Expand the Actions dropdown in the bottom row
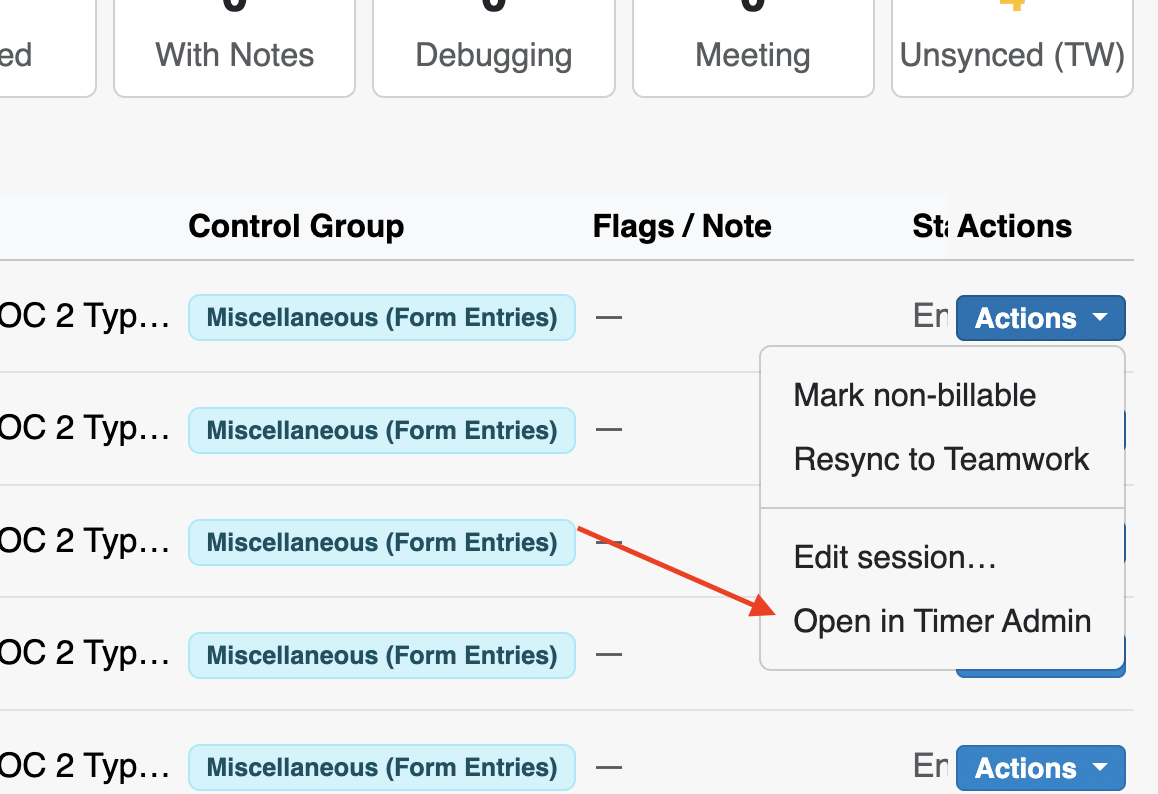The image size is (1158, 794). [x=1041, y=768]
